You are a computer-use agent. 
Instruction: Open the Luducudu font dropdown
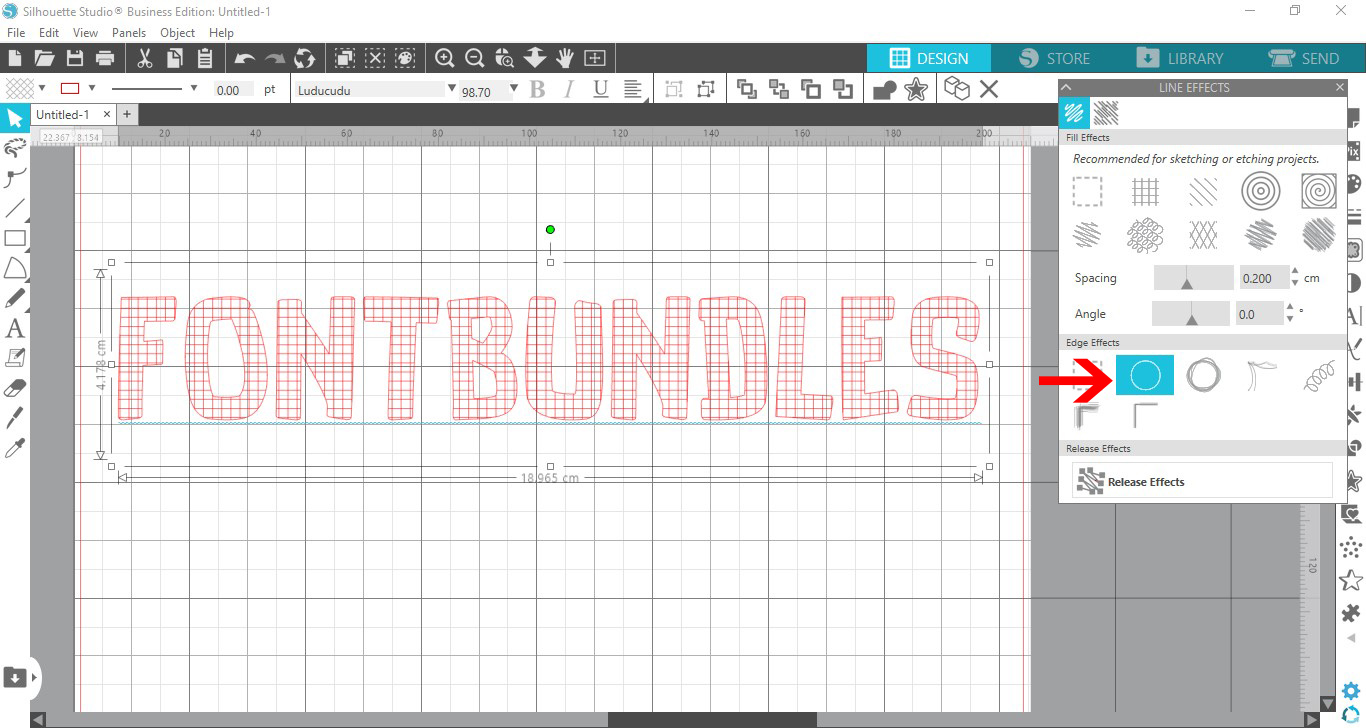click(x=452, y=88)
